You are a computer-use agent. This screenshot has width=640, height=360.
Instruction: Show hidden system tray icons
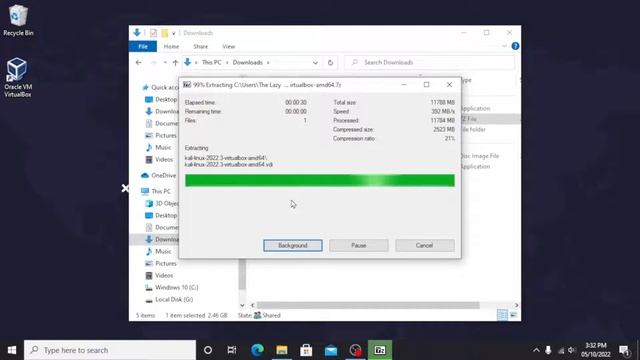536,350
